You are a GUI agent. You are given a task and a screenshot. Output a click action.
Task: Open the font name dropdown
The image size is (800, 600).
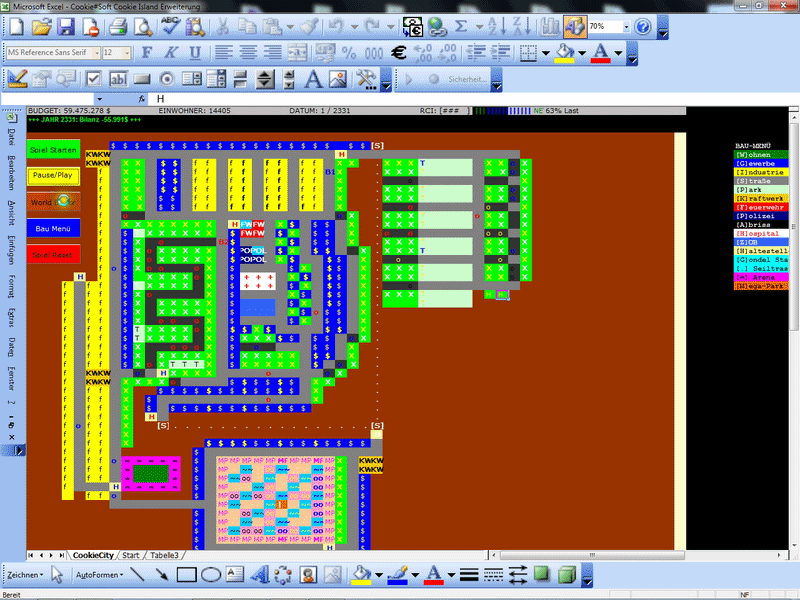tap(96, 53)
